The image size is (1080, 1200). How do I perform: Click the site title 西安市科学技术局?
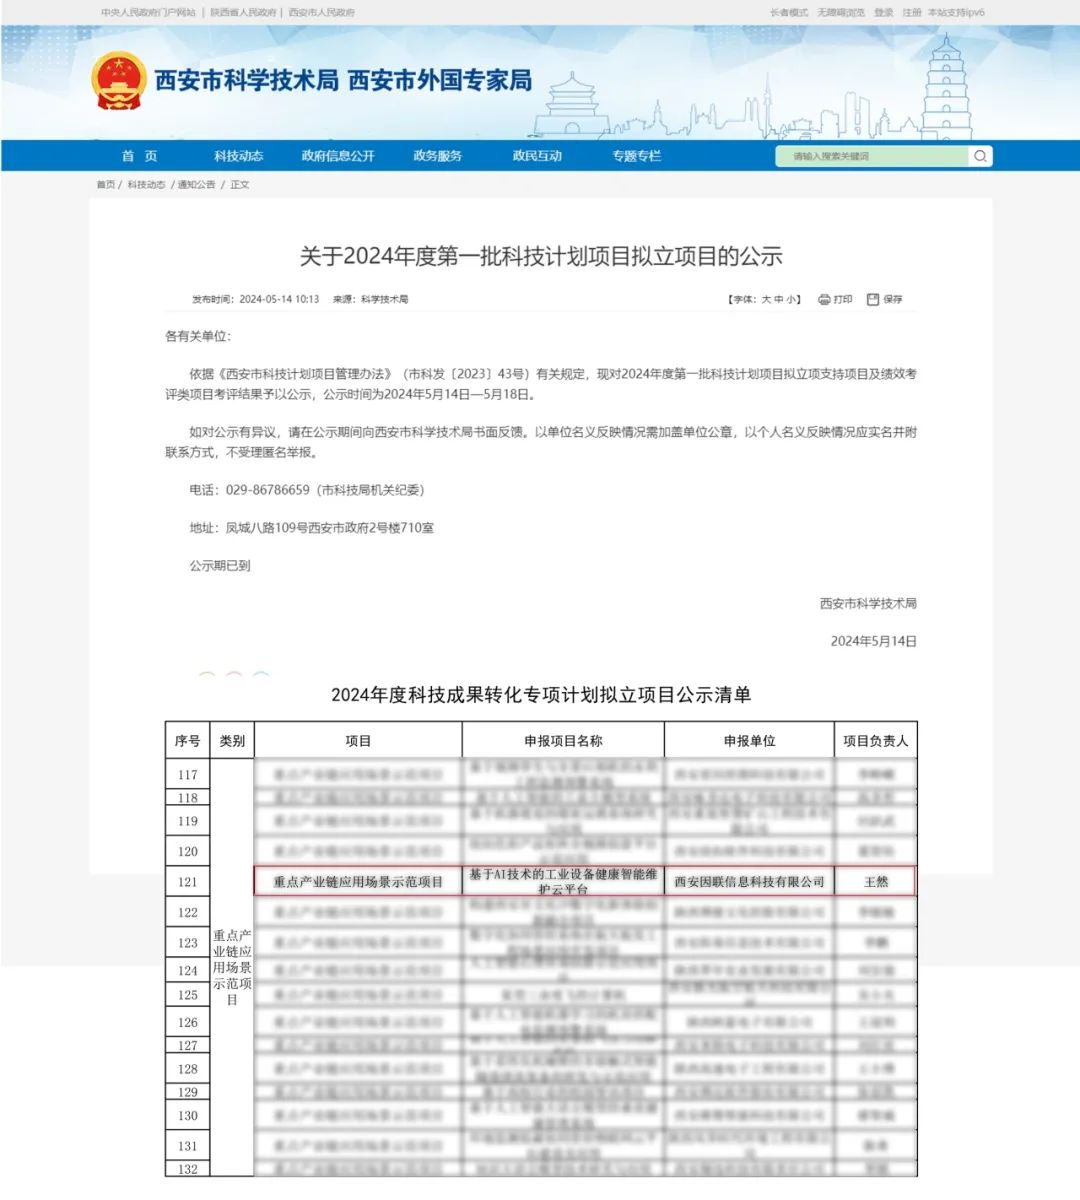(247, 81)
